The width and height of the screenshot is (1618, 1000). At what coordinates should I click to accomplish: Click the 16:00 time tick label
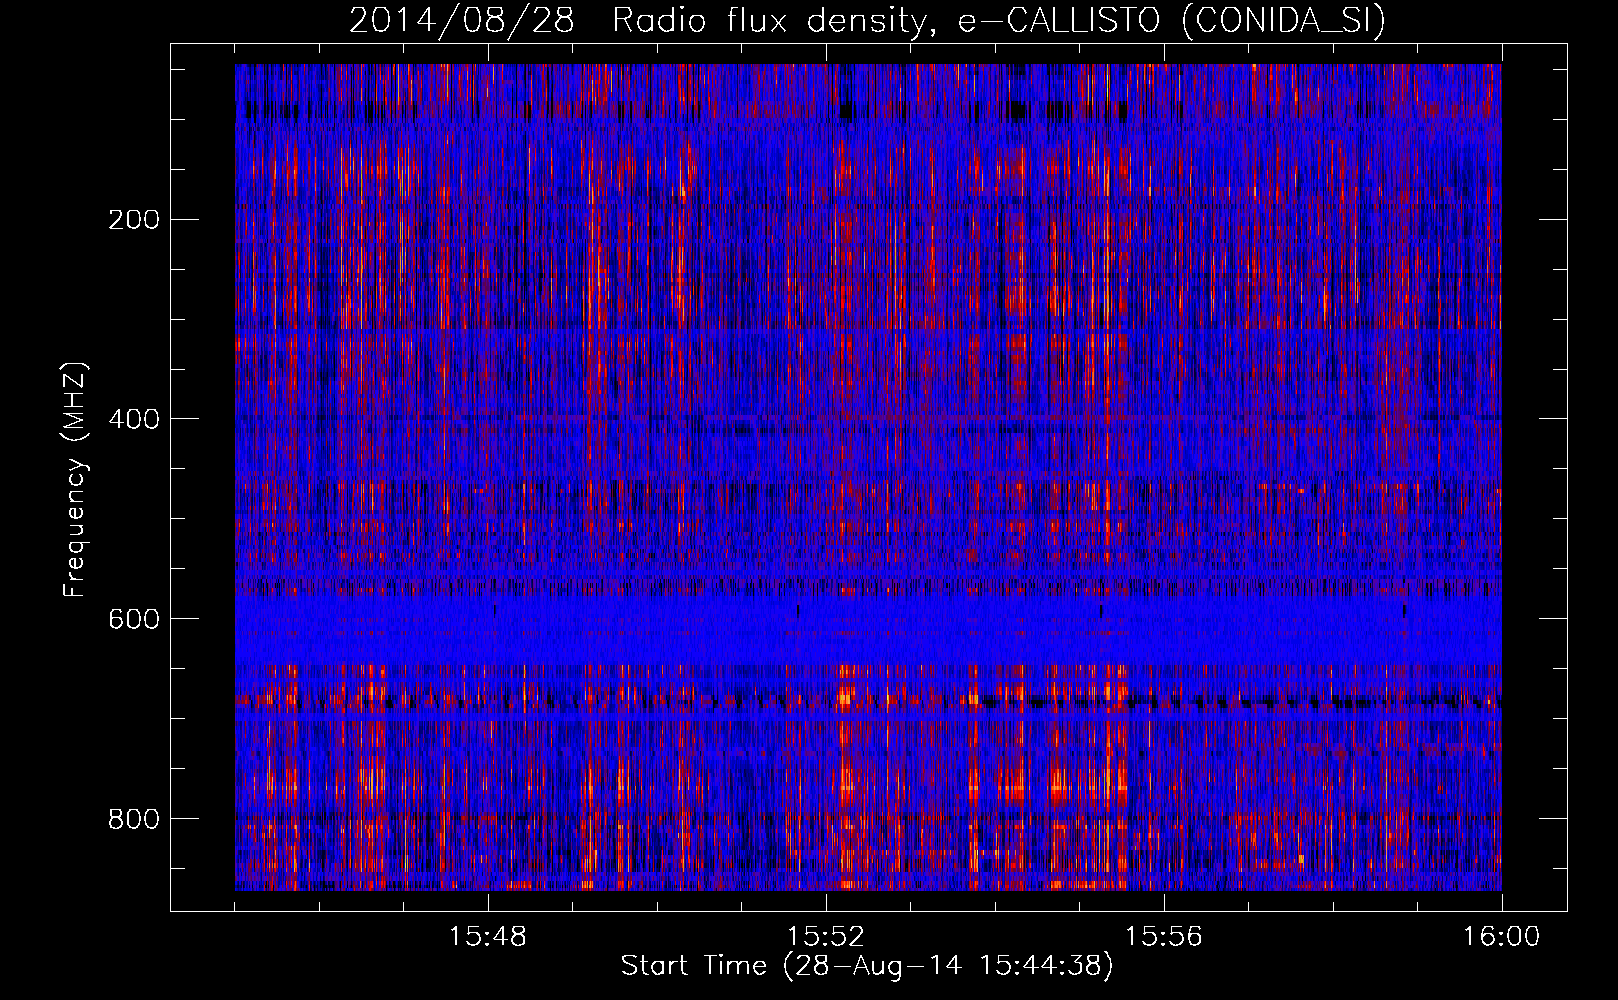click(1502, 937)
